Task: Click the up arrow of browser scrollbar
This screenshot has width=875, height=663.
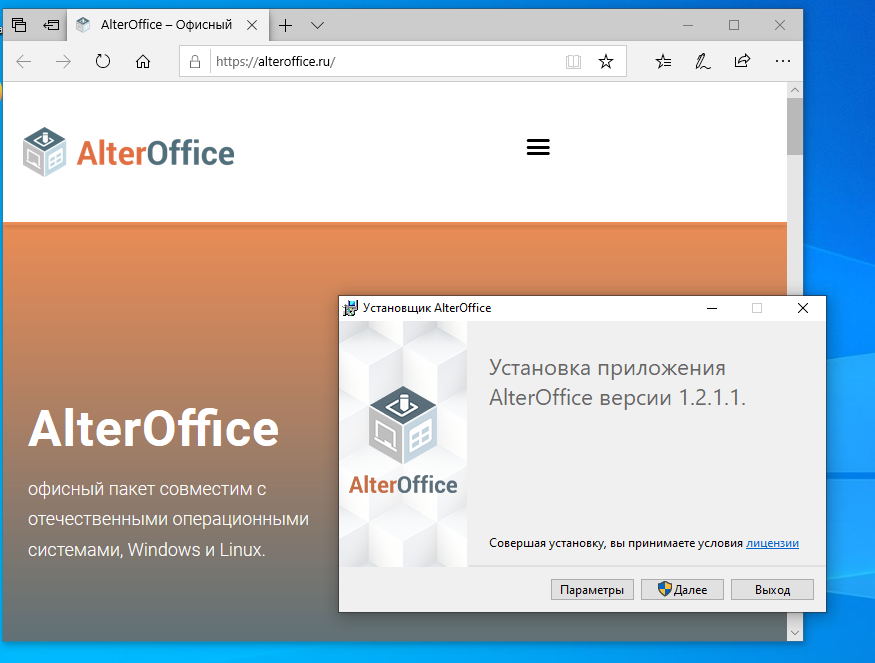Action: pyautogui.click(x=795, y=90)
